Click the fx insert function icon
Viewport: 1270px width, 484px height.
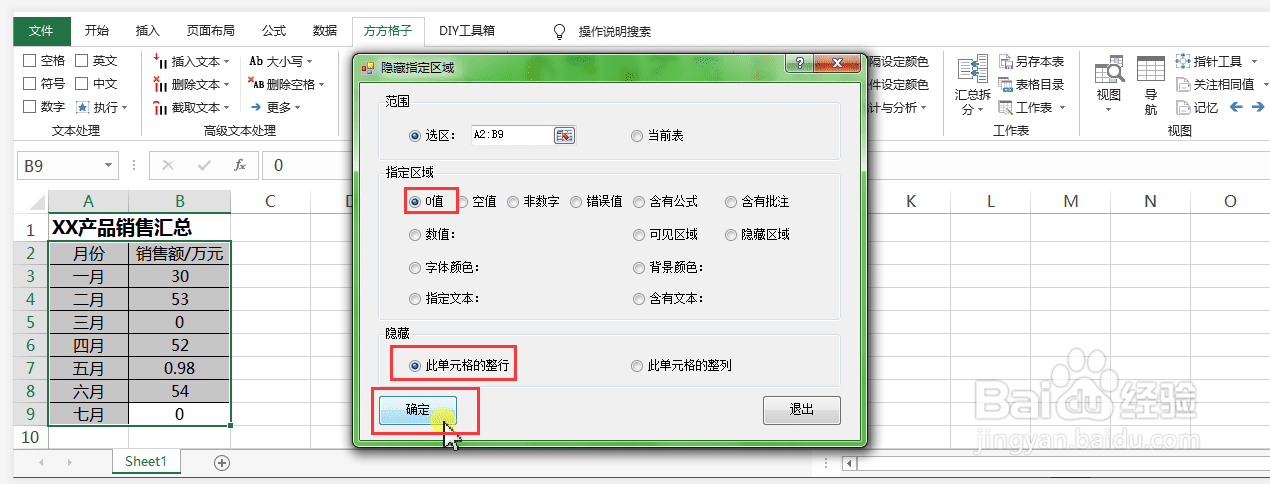(x=239, y=165)
